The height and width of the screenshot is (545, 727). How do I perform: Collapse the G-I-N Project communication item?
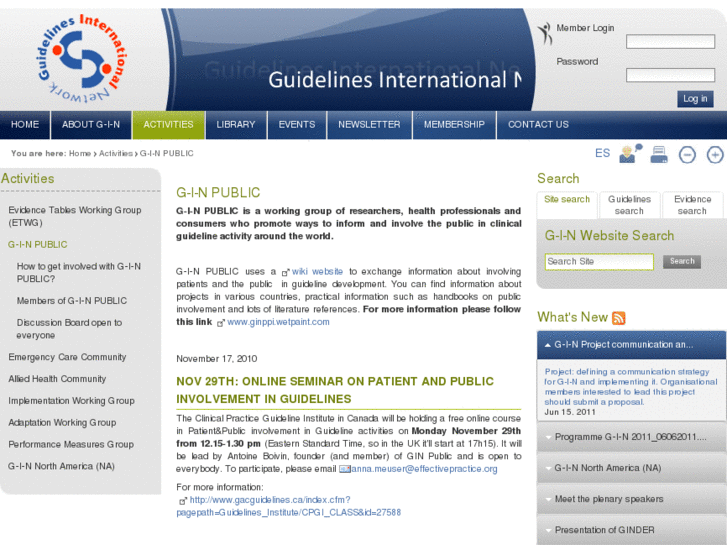pos(631,345)
